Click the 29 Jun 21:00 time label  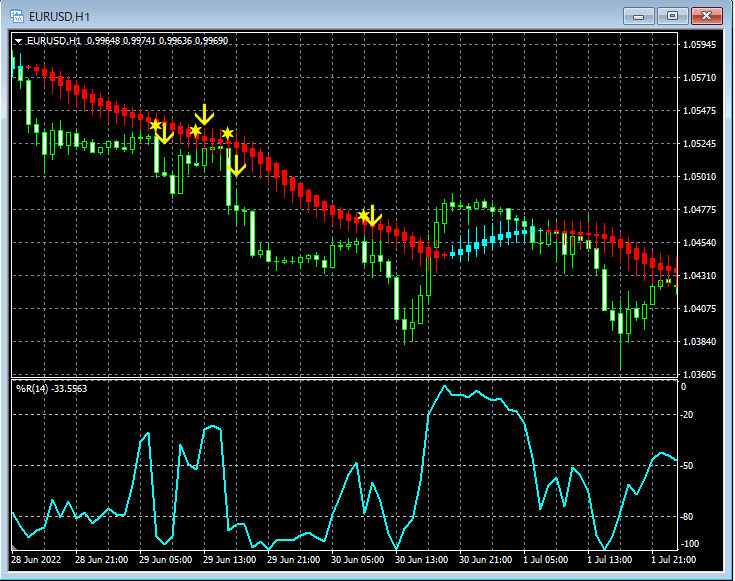click(293, 559)
